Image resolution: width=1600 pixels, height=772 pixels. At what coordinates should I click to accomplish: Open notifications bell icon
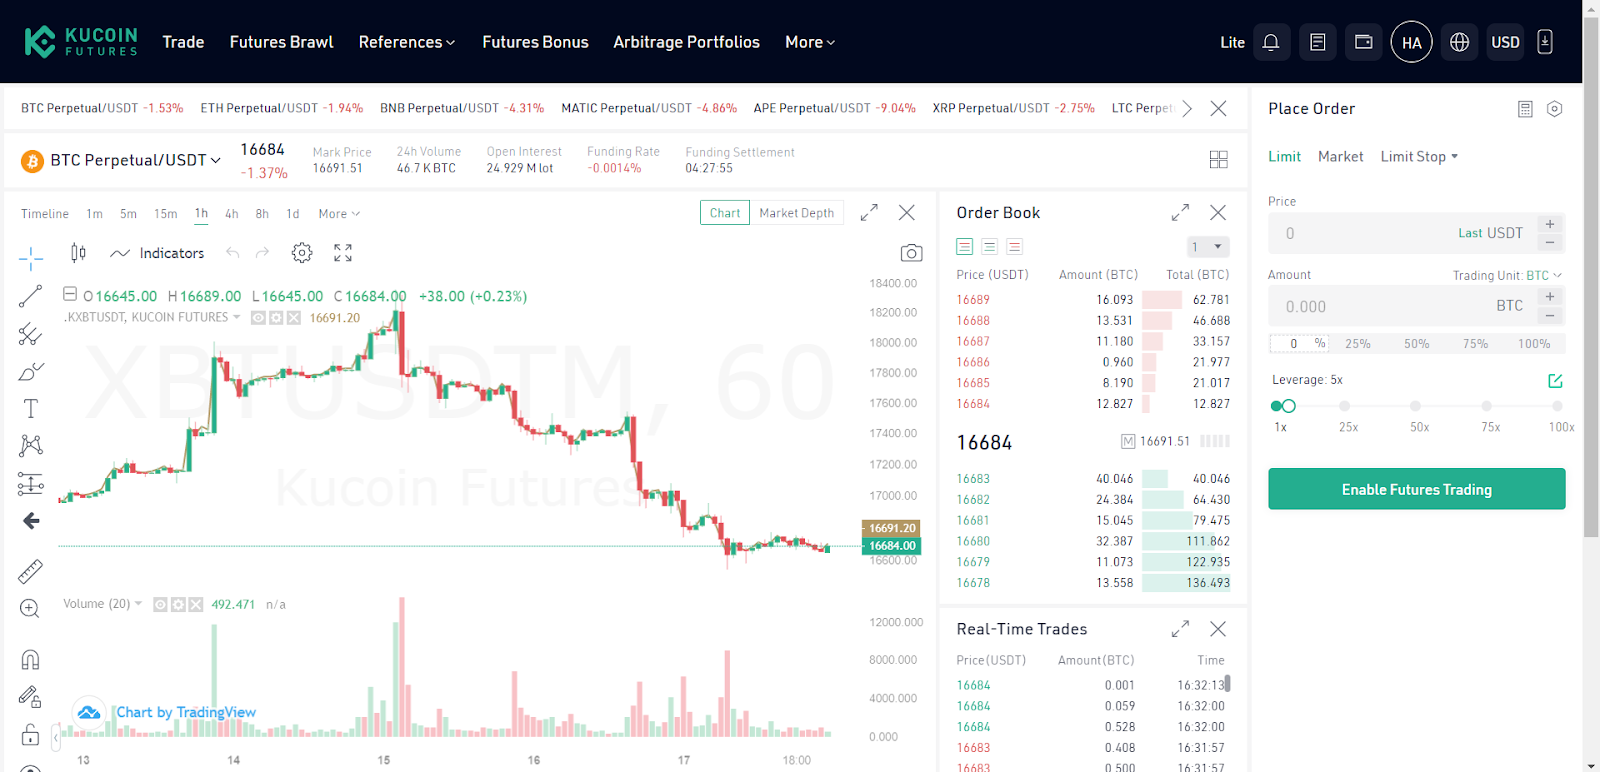tap(1271, 42)
